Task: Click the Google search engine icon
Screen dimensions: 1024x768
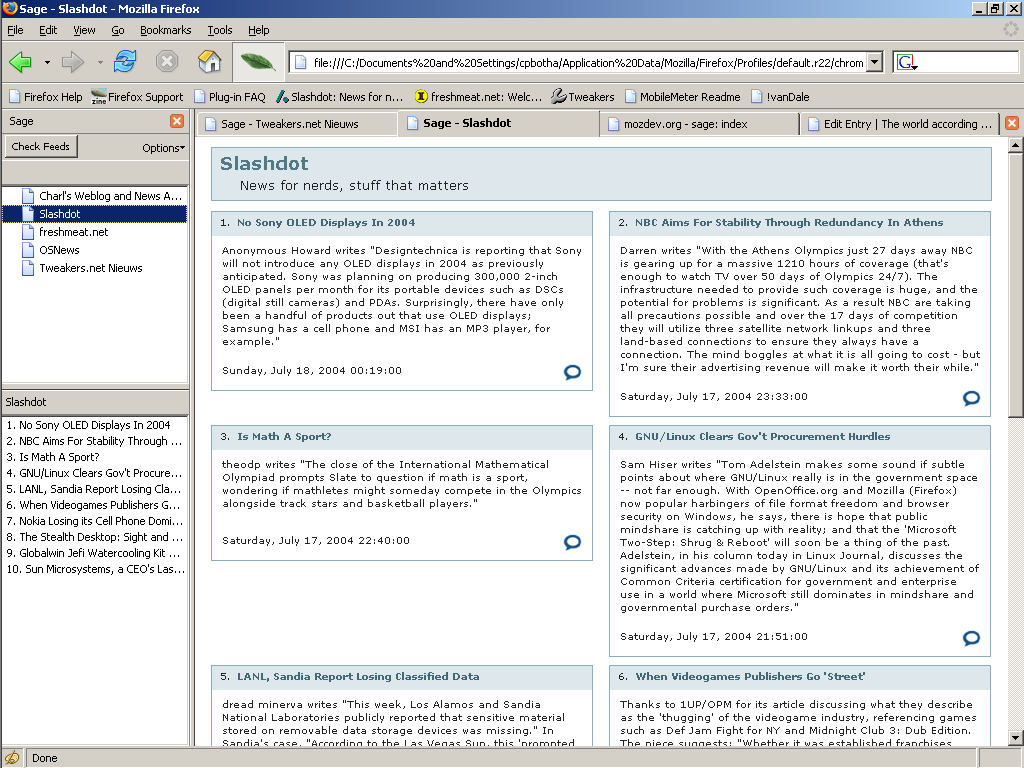Action: pyautogui.click(x=907, y=63)
